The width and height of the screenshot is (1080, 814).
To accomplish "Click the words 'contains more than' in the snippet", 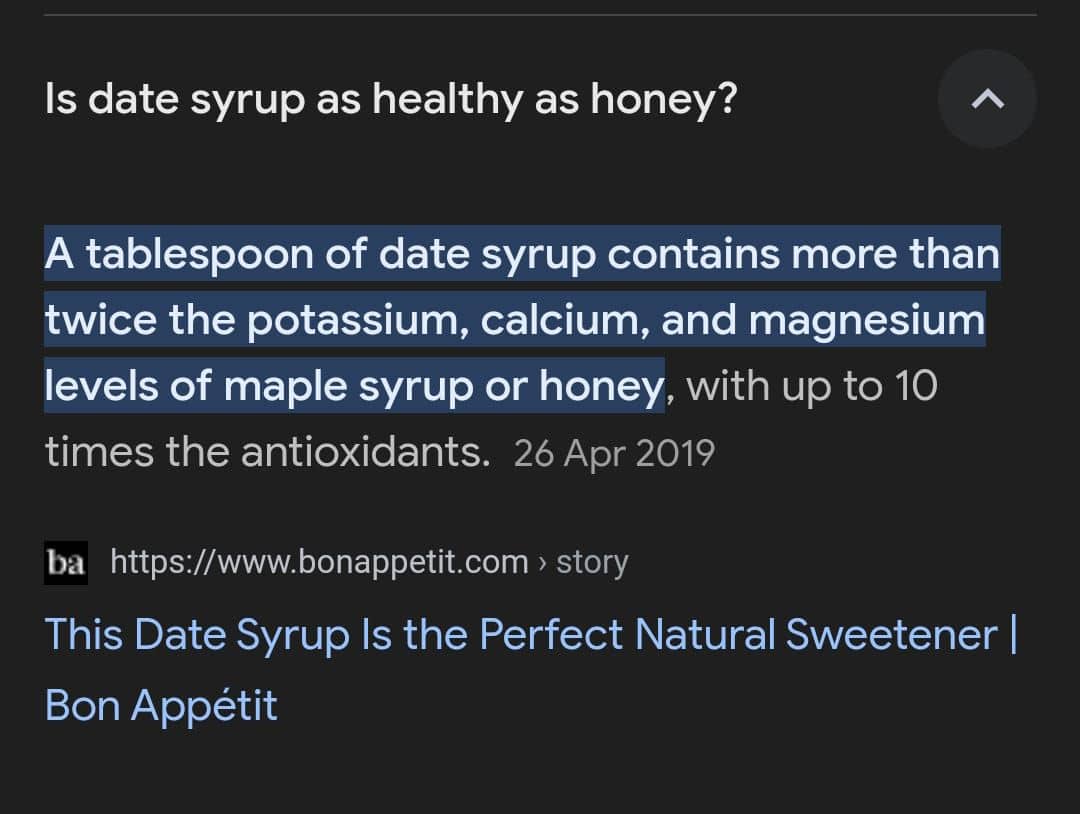I will (803, 254).
